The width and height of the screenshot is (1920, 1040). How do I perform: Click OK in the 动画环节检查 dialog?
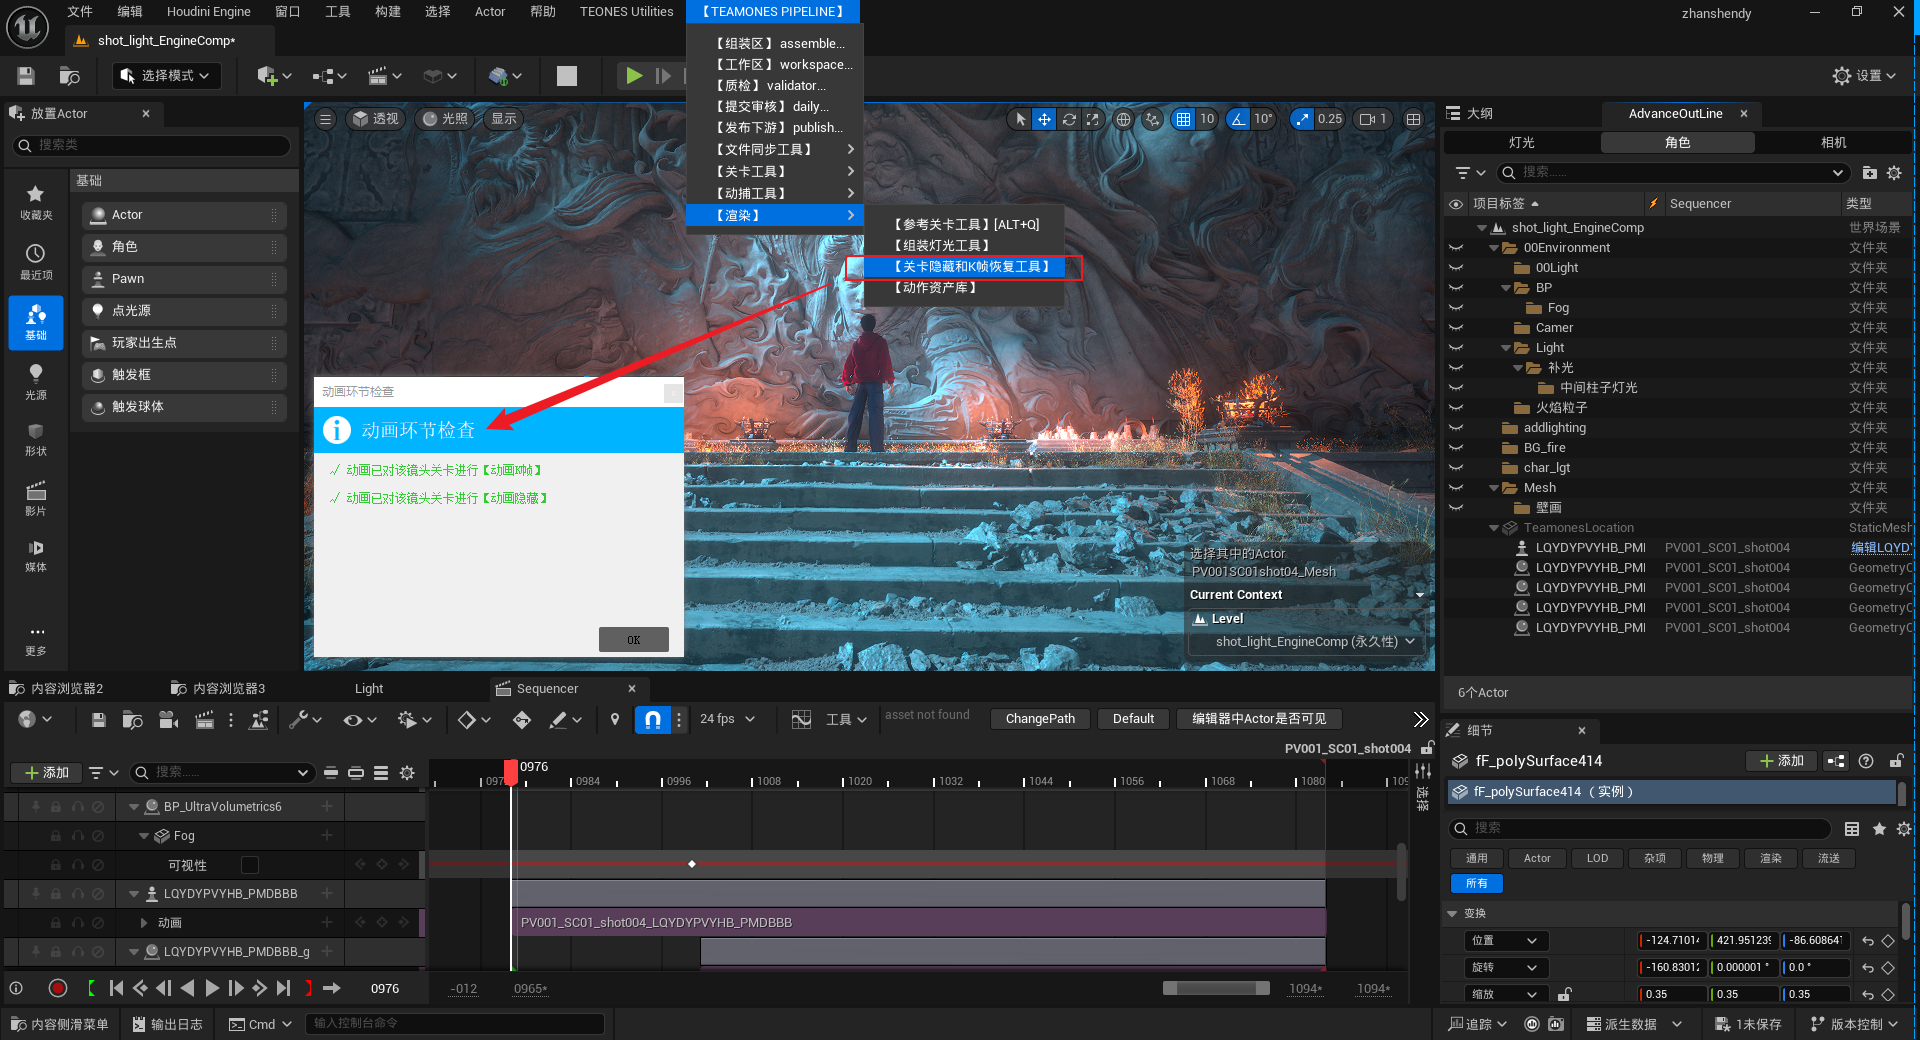click(x=633, y=640)
